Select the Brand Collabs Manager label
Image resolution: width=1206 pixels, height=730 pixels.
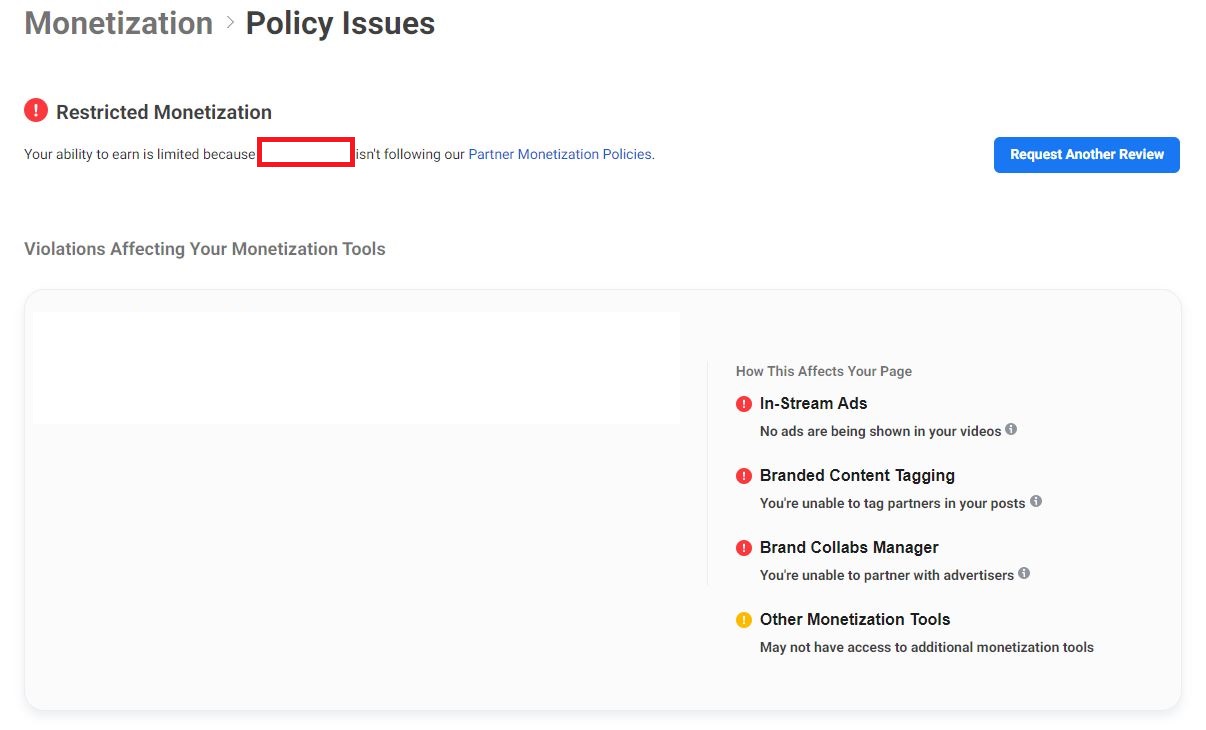pyautogui.click(x=849, y=547)
